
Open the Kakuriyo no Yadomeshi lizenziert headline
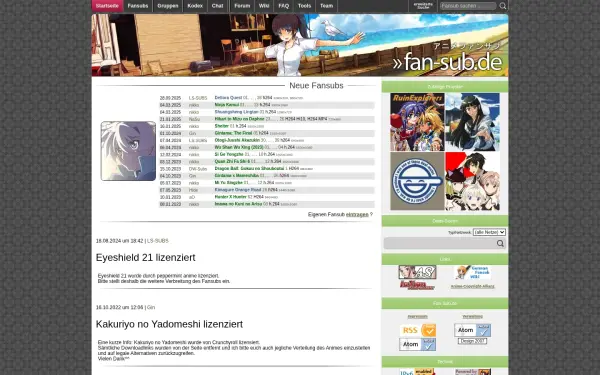click(x=169, y=324)
